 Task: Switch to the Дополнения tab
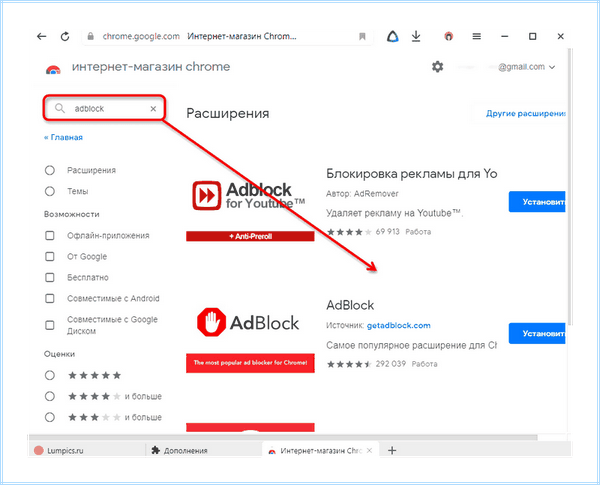click(x=204, y=451)
